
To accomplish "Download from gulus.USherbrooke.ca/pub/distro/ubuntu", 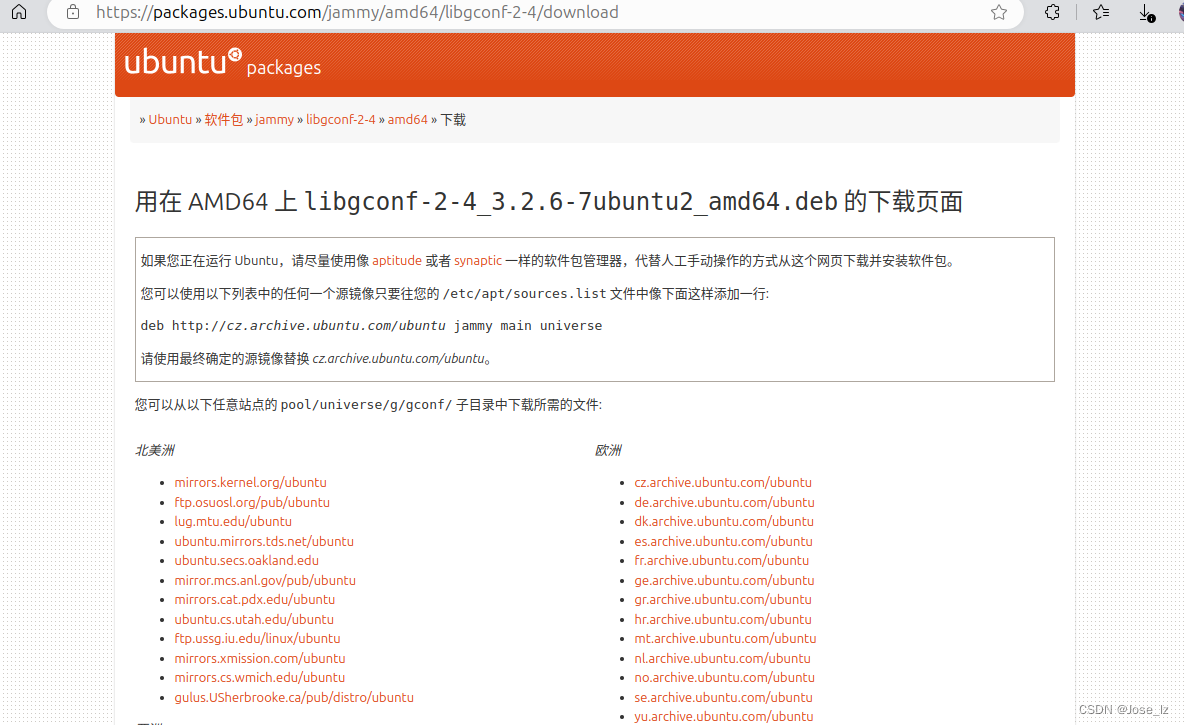I will (294, 697).
